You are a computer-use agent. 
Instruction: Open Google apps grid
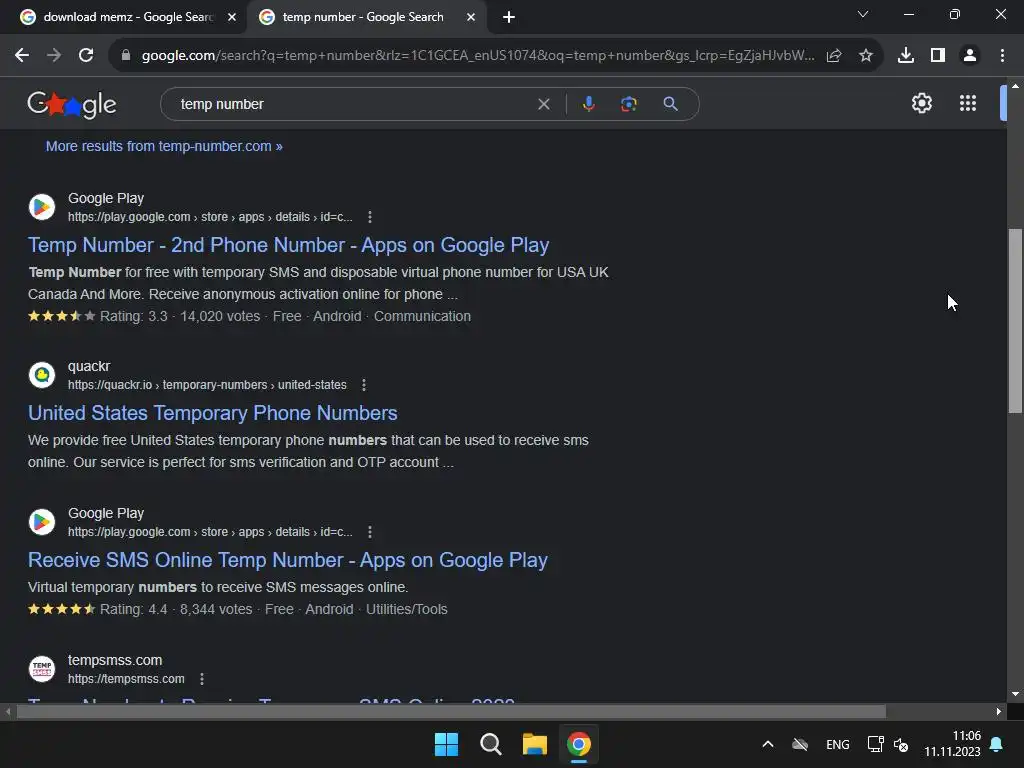pyautogui.click(x=968, y=103)
